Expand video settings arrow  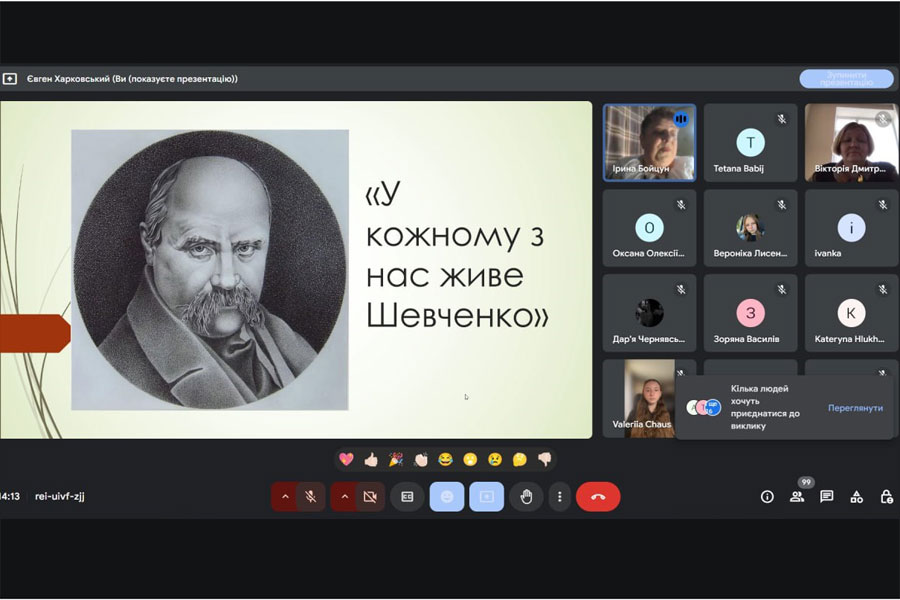click(x=344, y=497)
